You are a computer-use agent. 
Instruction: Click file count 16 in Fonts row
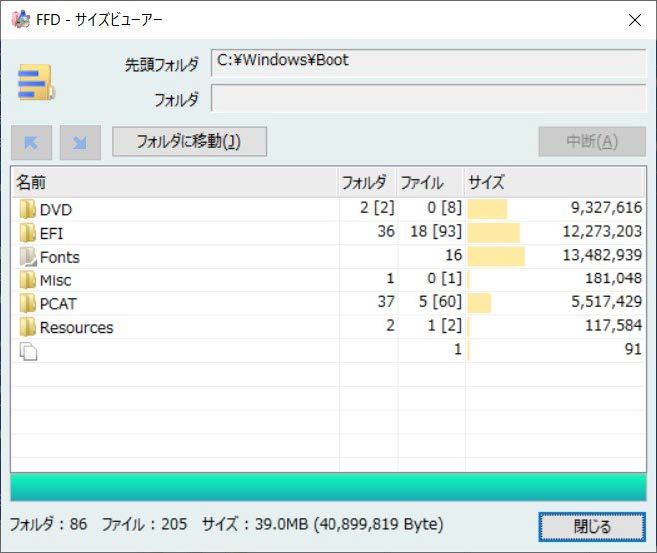tap(454, 255)
